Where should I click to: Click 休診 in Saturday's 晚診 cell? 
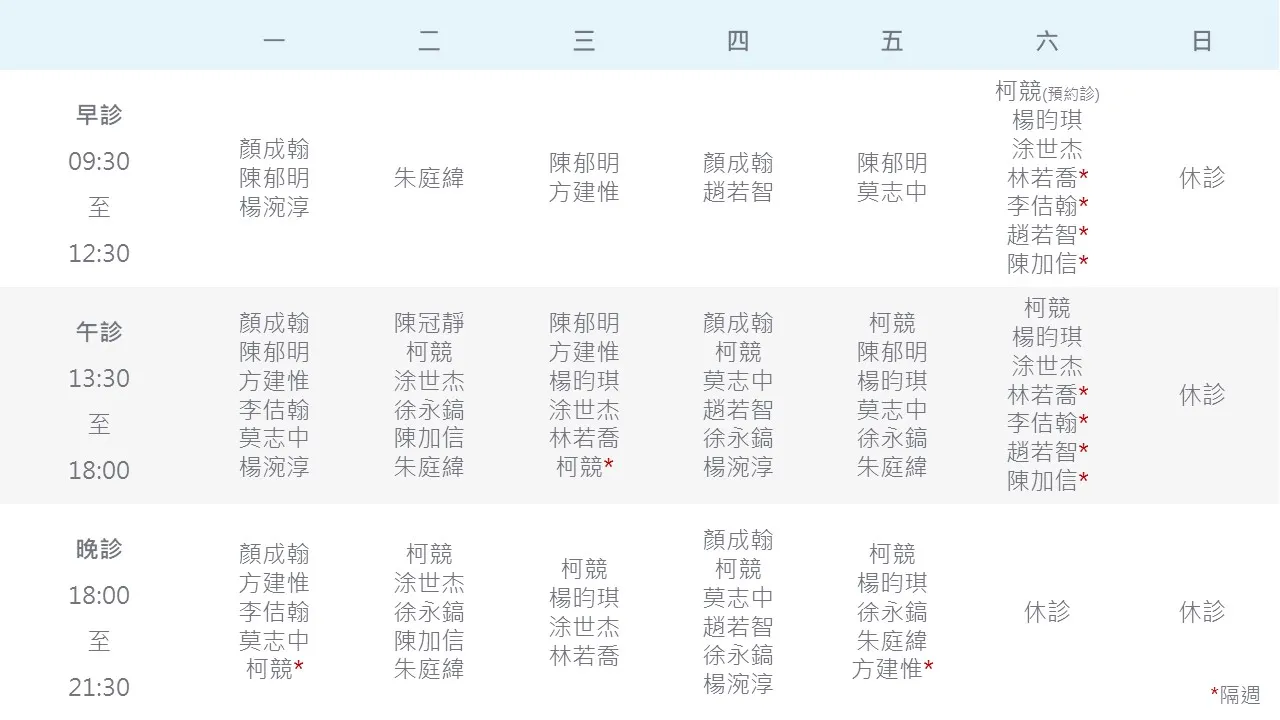[1047, 612]
